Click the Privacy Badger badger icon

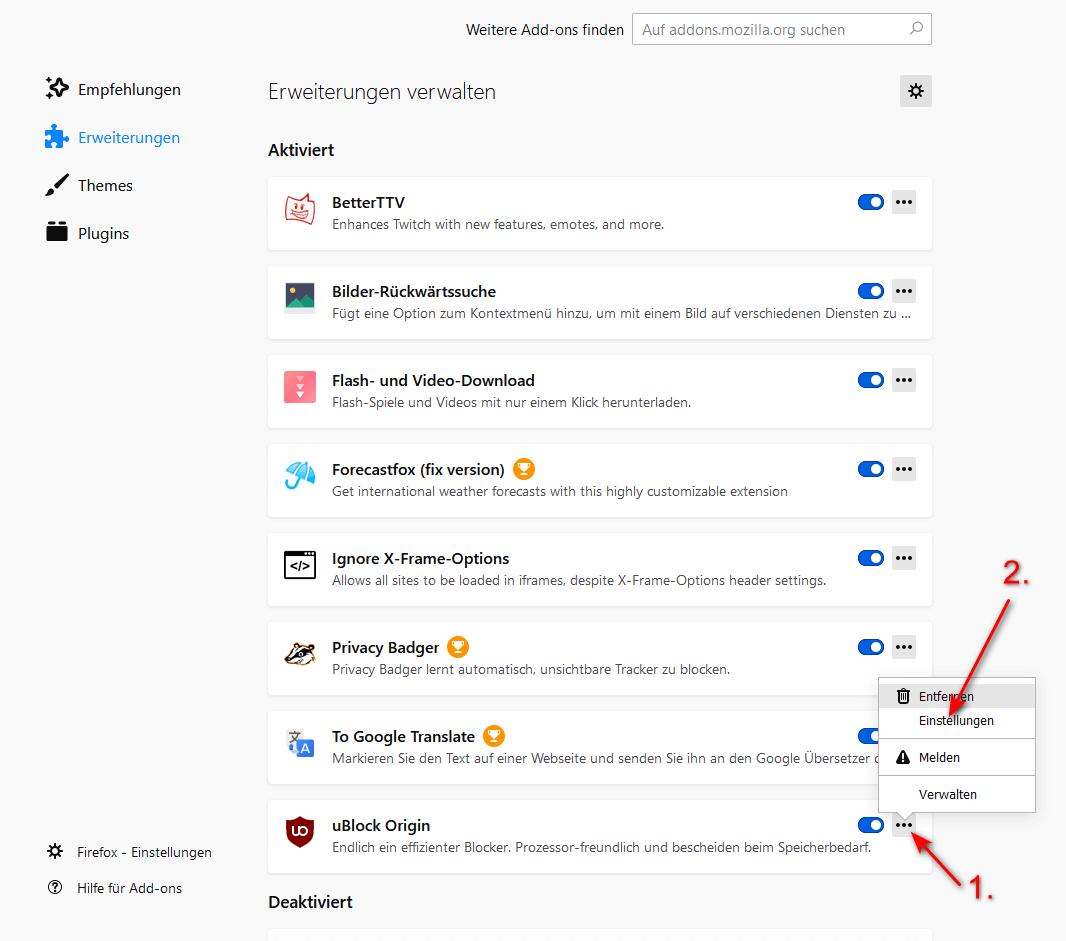click(x=300, y=654)
